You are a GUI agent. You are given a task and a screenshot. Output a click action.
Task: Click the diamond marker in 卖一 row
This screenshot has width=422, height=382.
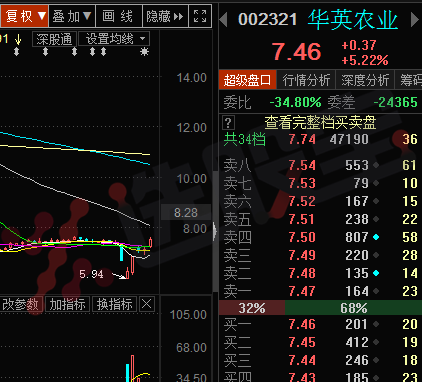click(376, 291)
